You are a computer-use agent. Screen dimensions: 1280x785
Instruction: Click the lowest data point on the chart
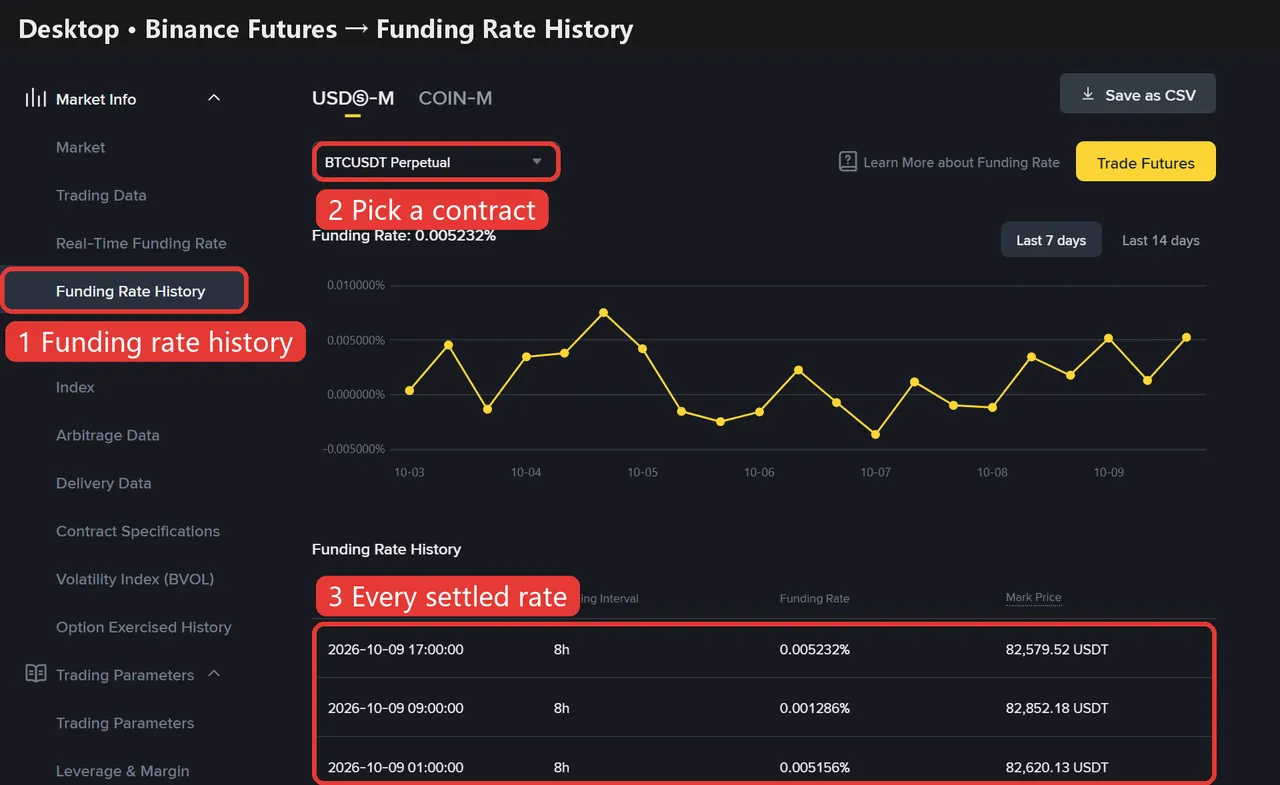point(876,434)
